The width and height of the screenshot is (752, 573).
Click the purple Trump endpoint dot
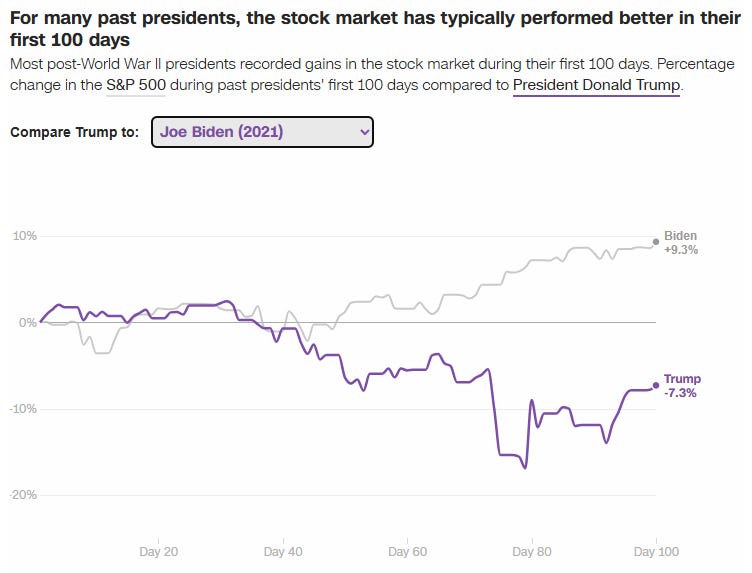656,385
